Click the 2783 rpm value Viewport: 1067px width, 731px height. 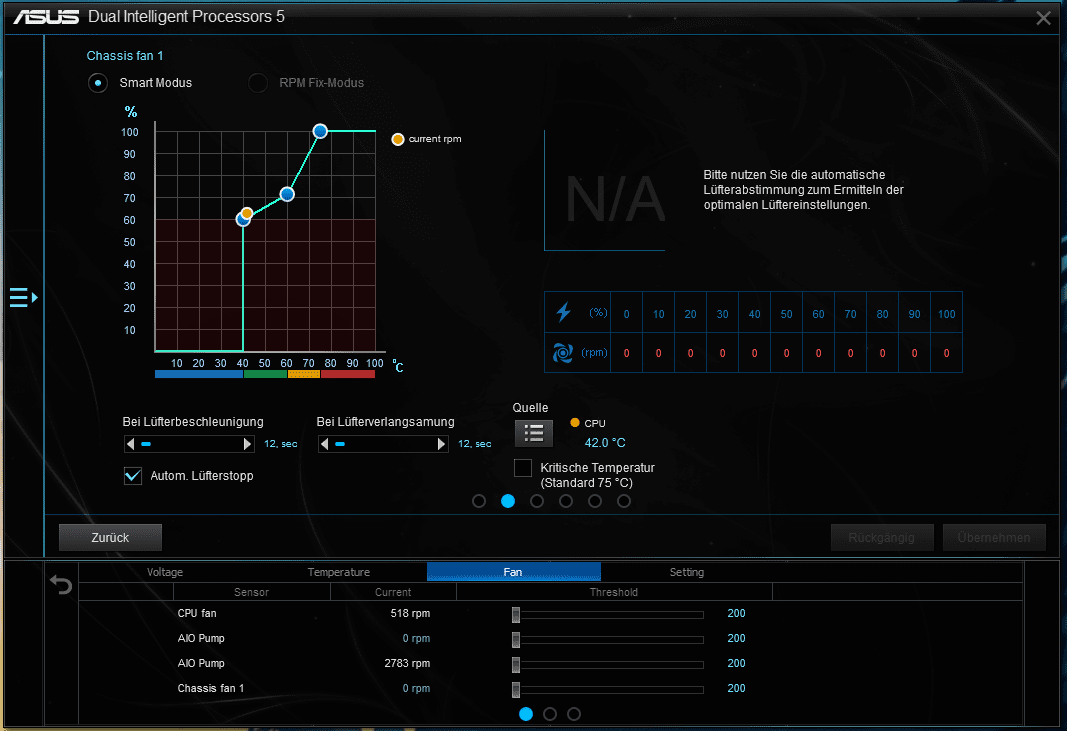(407, 663)
